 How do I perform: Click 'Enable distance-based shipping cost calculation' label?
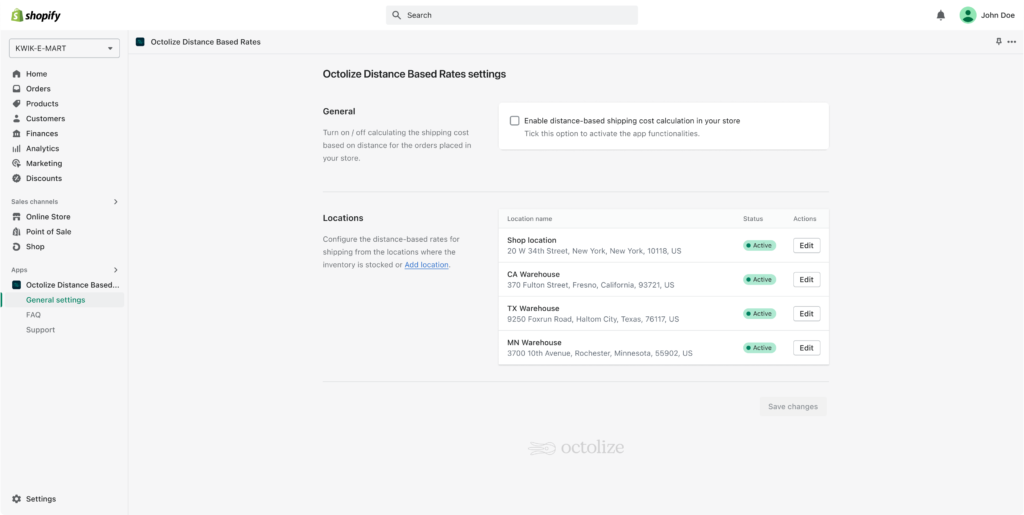[632, 121]
